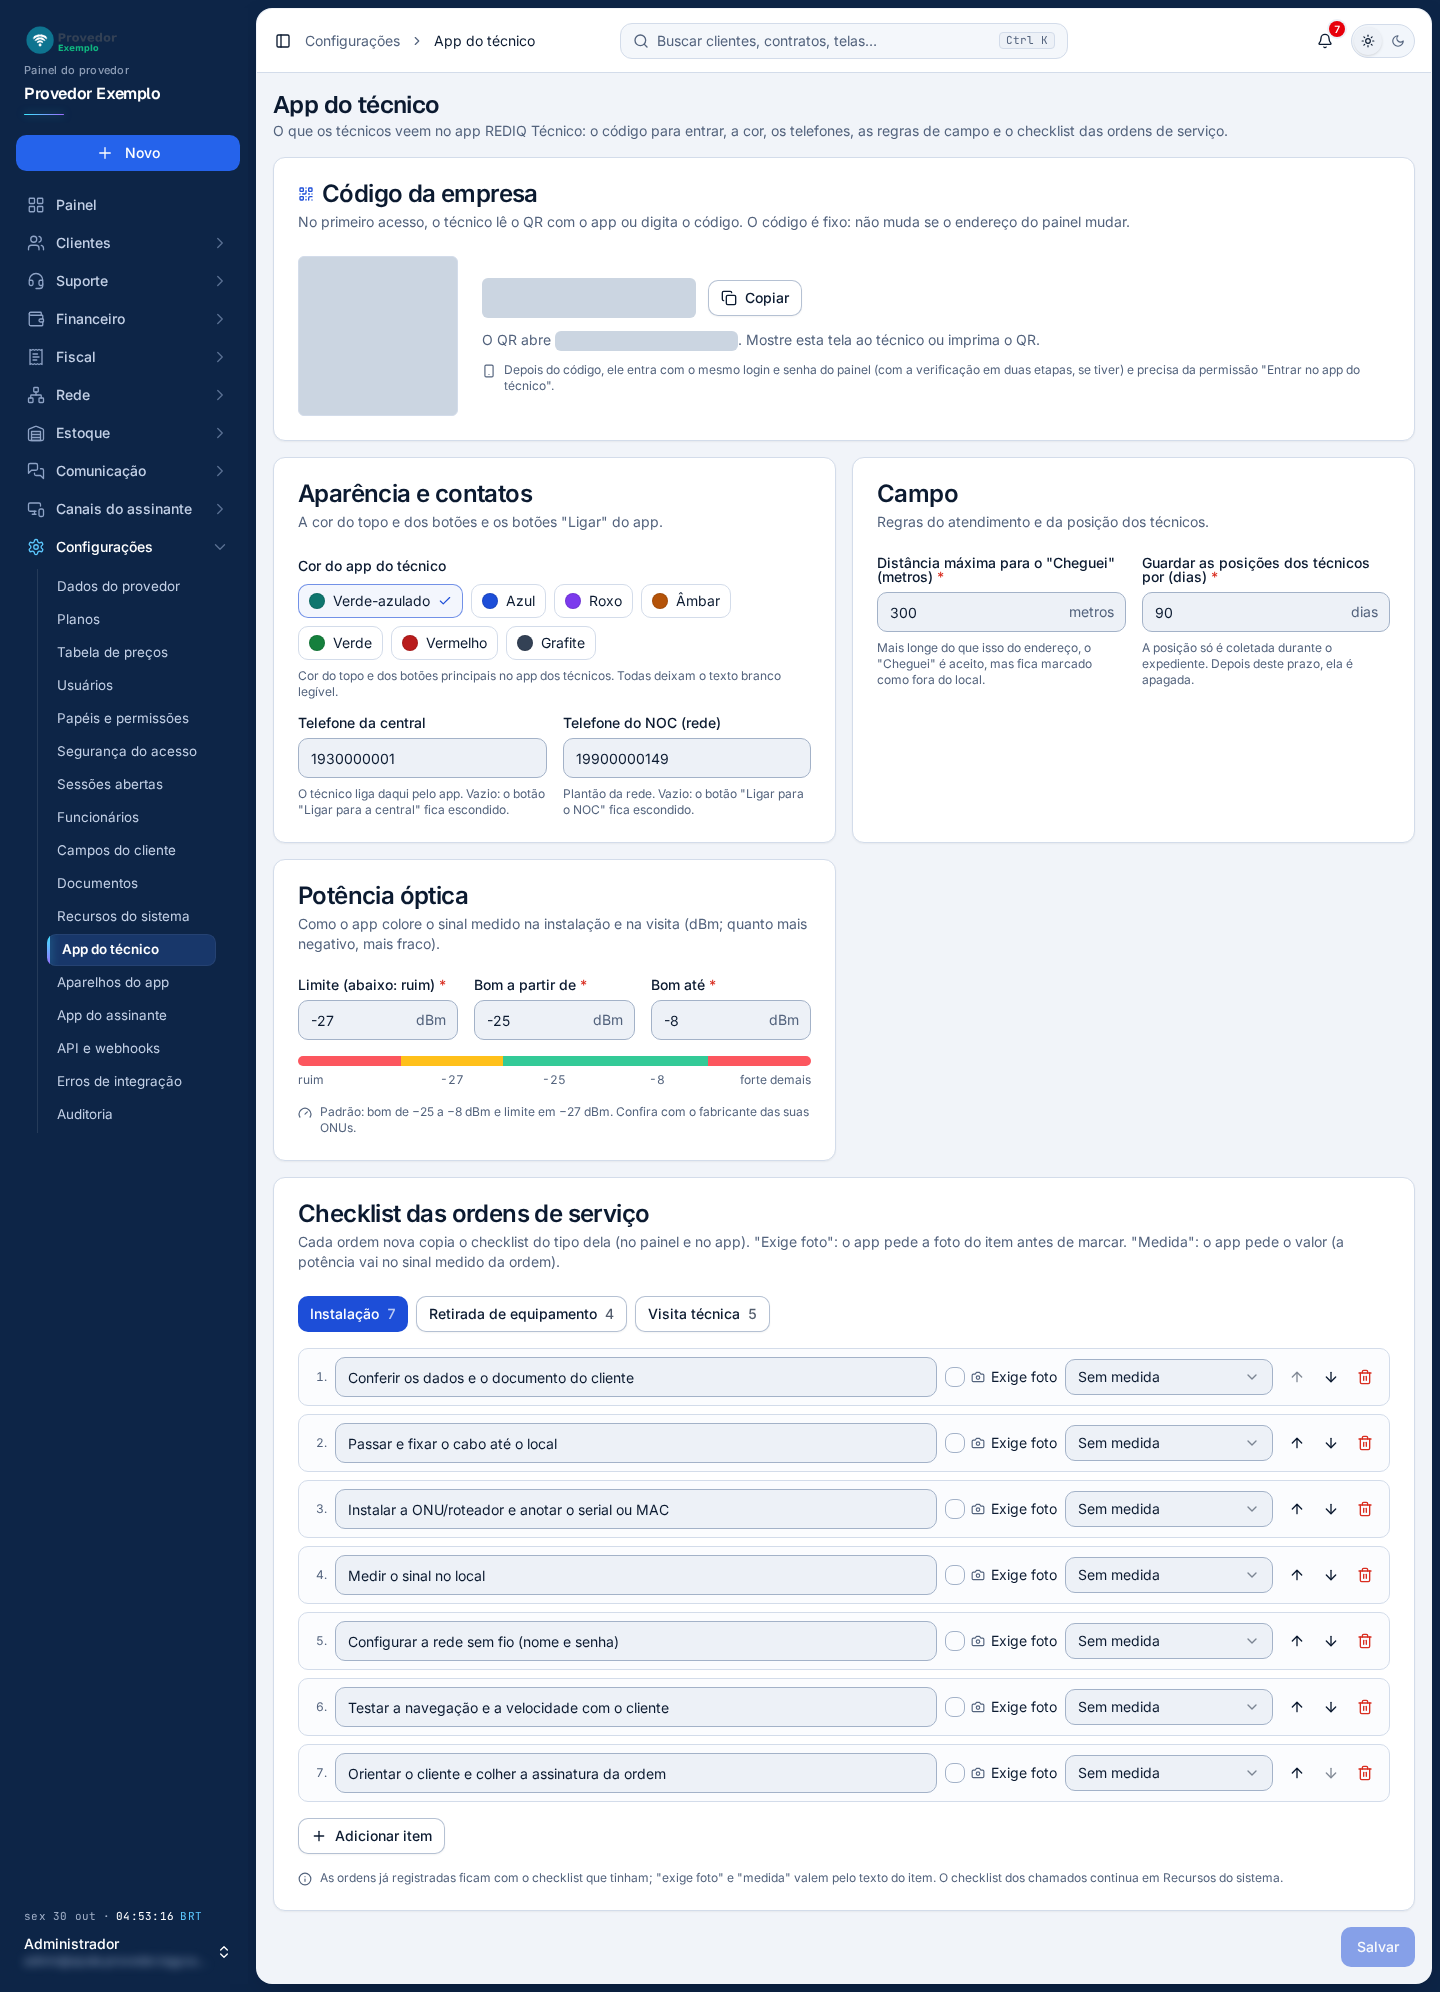Open measure dropdown for 'Medir o sinal no local'
Viewport: 1440px width, 1992px height.
pos(1168,1575)
